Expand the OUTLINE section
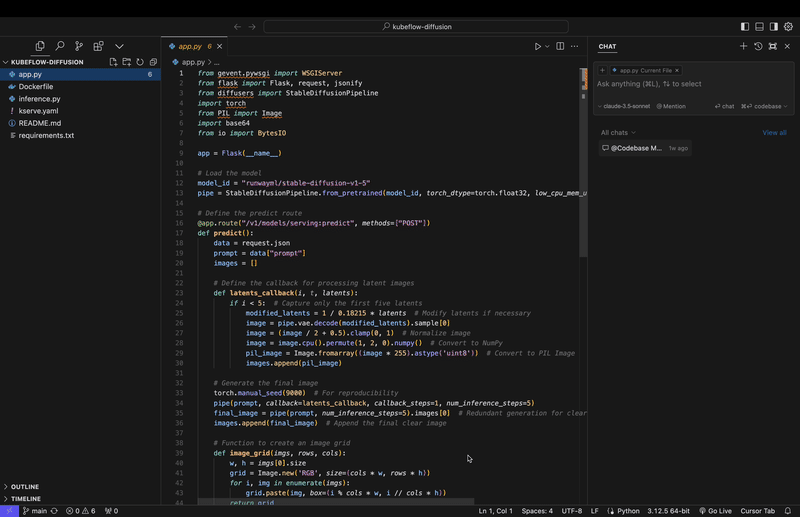The height and width of the screenshot is (517, 800). [80, 486]
